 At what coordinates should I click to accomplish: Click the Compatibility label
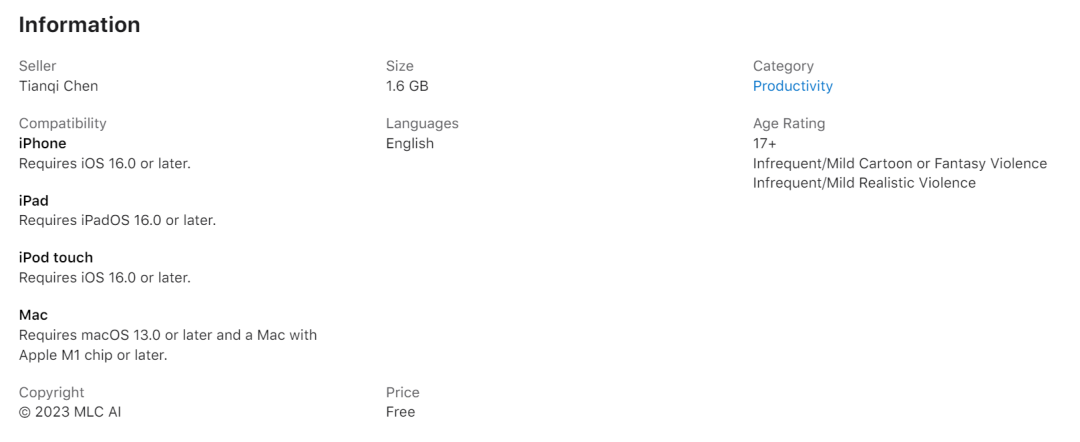point(63,123)
